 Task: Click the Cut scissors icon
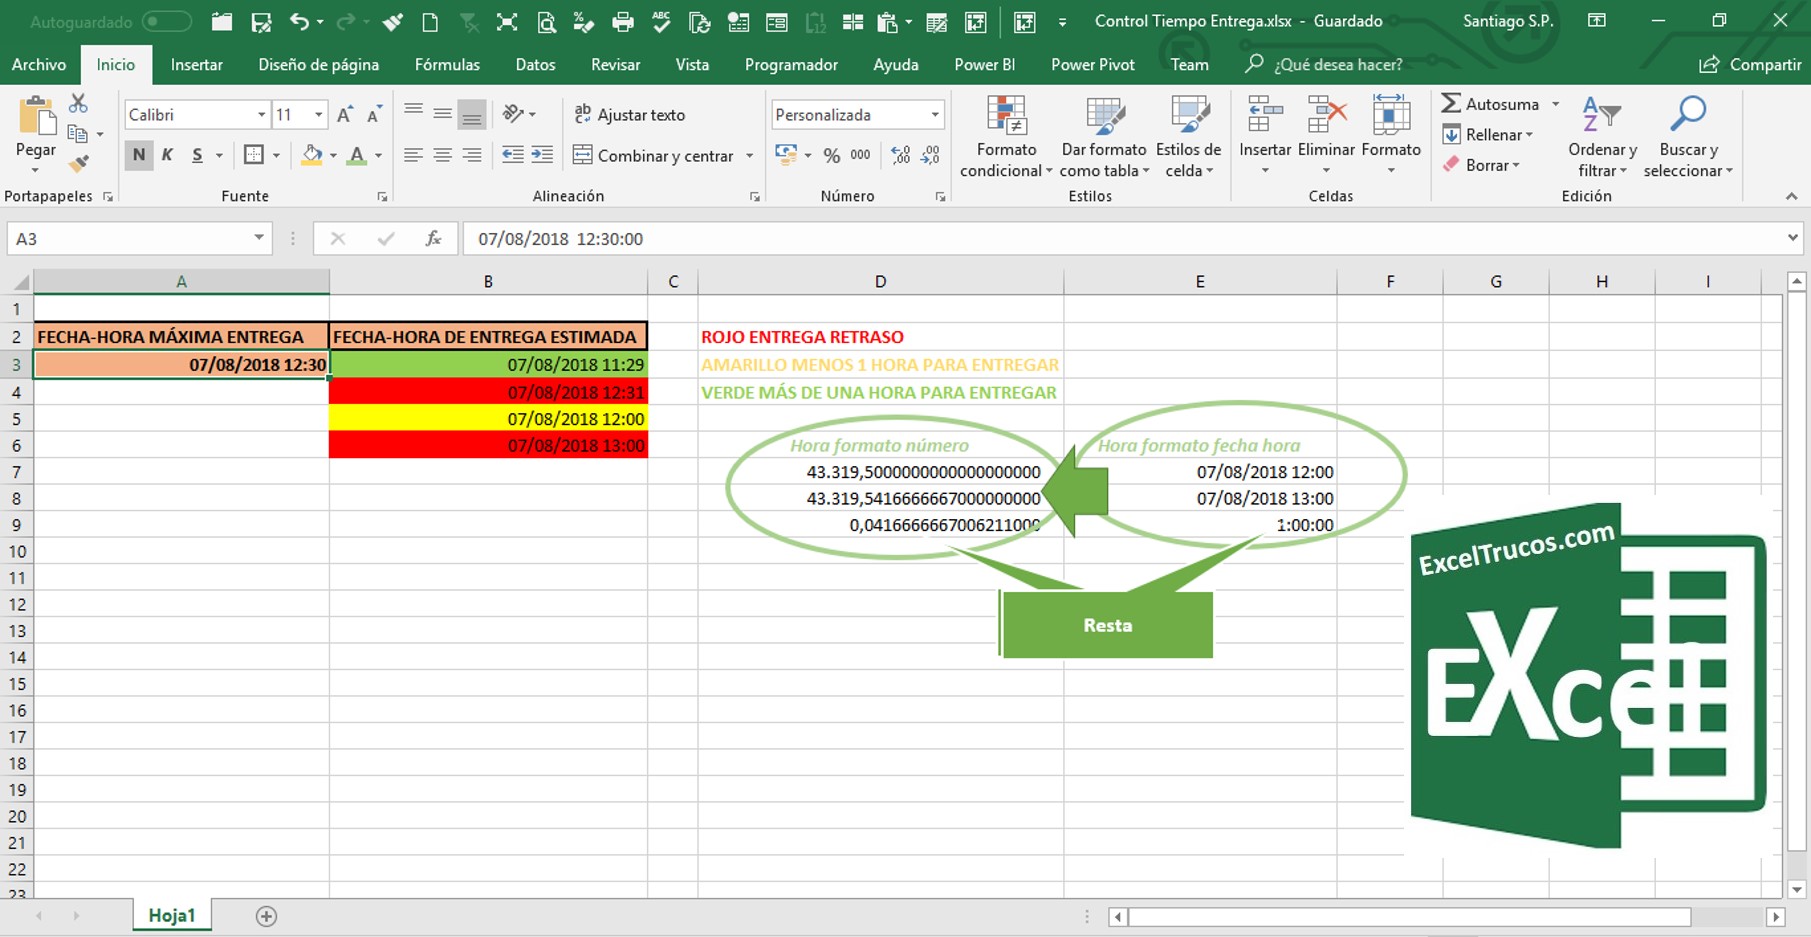pyautogui.click(x=78, y=103)
